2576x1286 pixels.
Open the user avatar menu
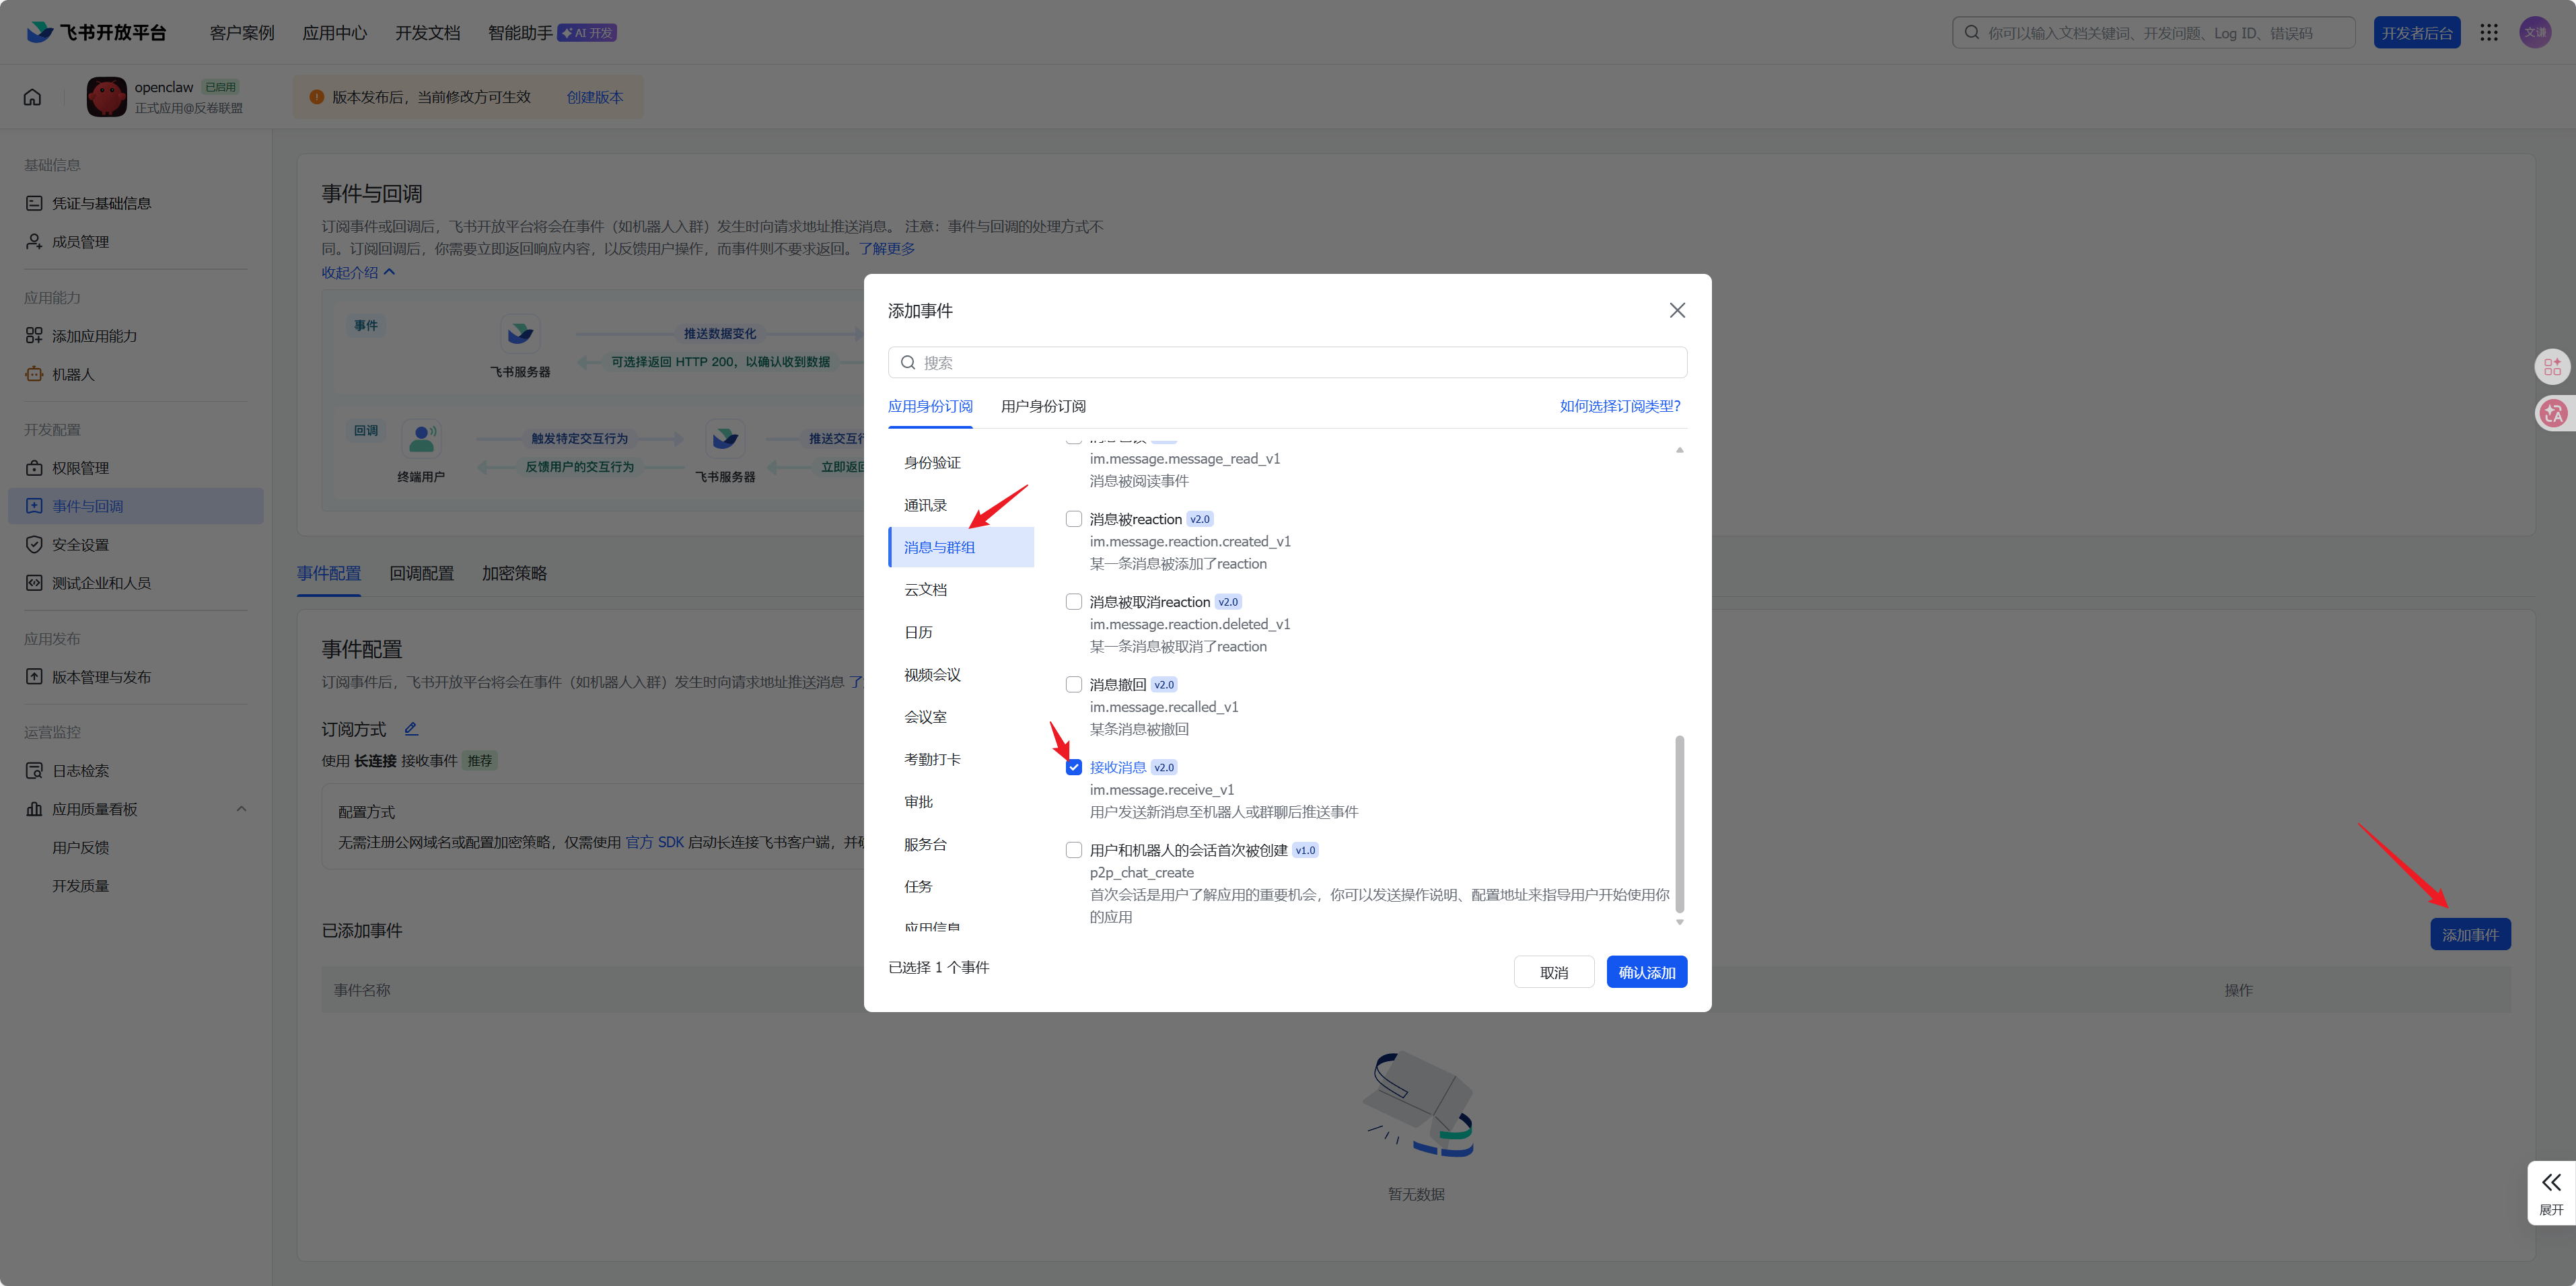(x=2535, y=32)
